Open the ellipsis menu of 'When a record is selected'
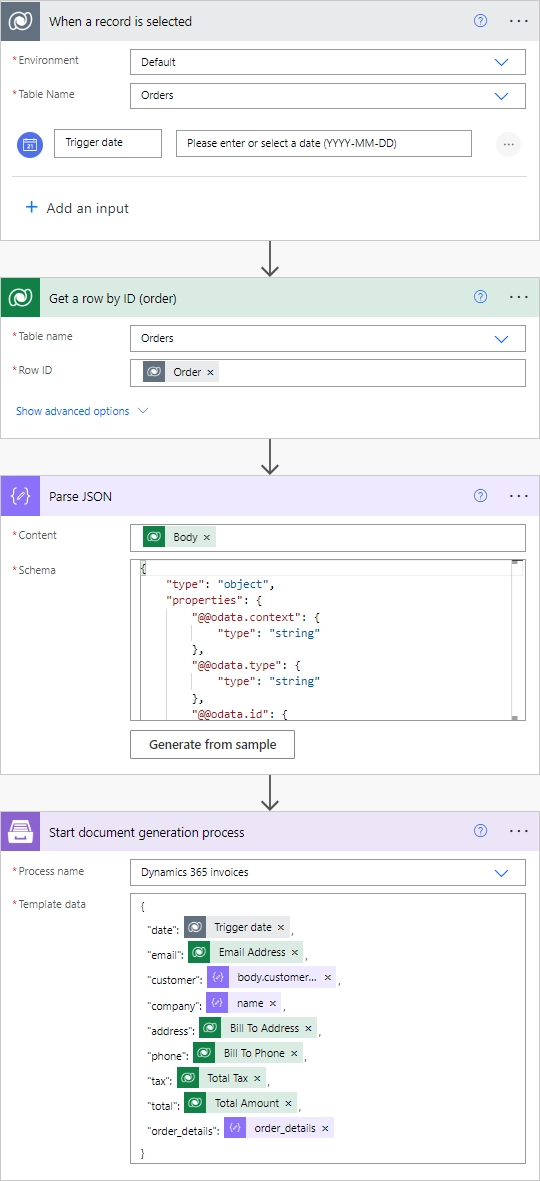540x1181 pixels. click(519, 21)
